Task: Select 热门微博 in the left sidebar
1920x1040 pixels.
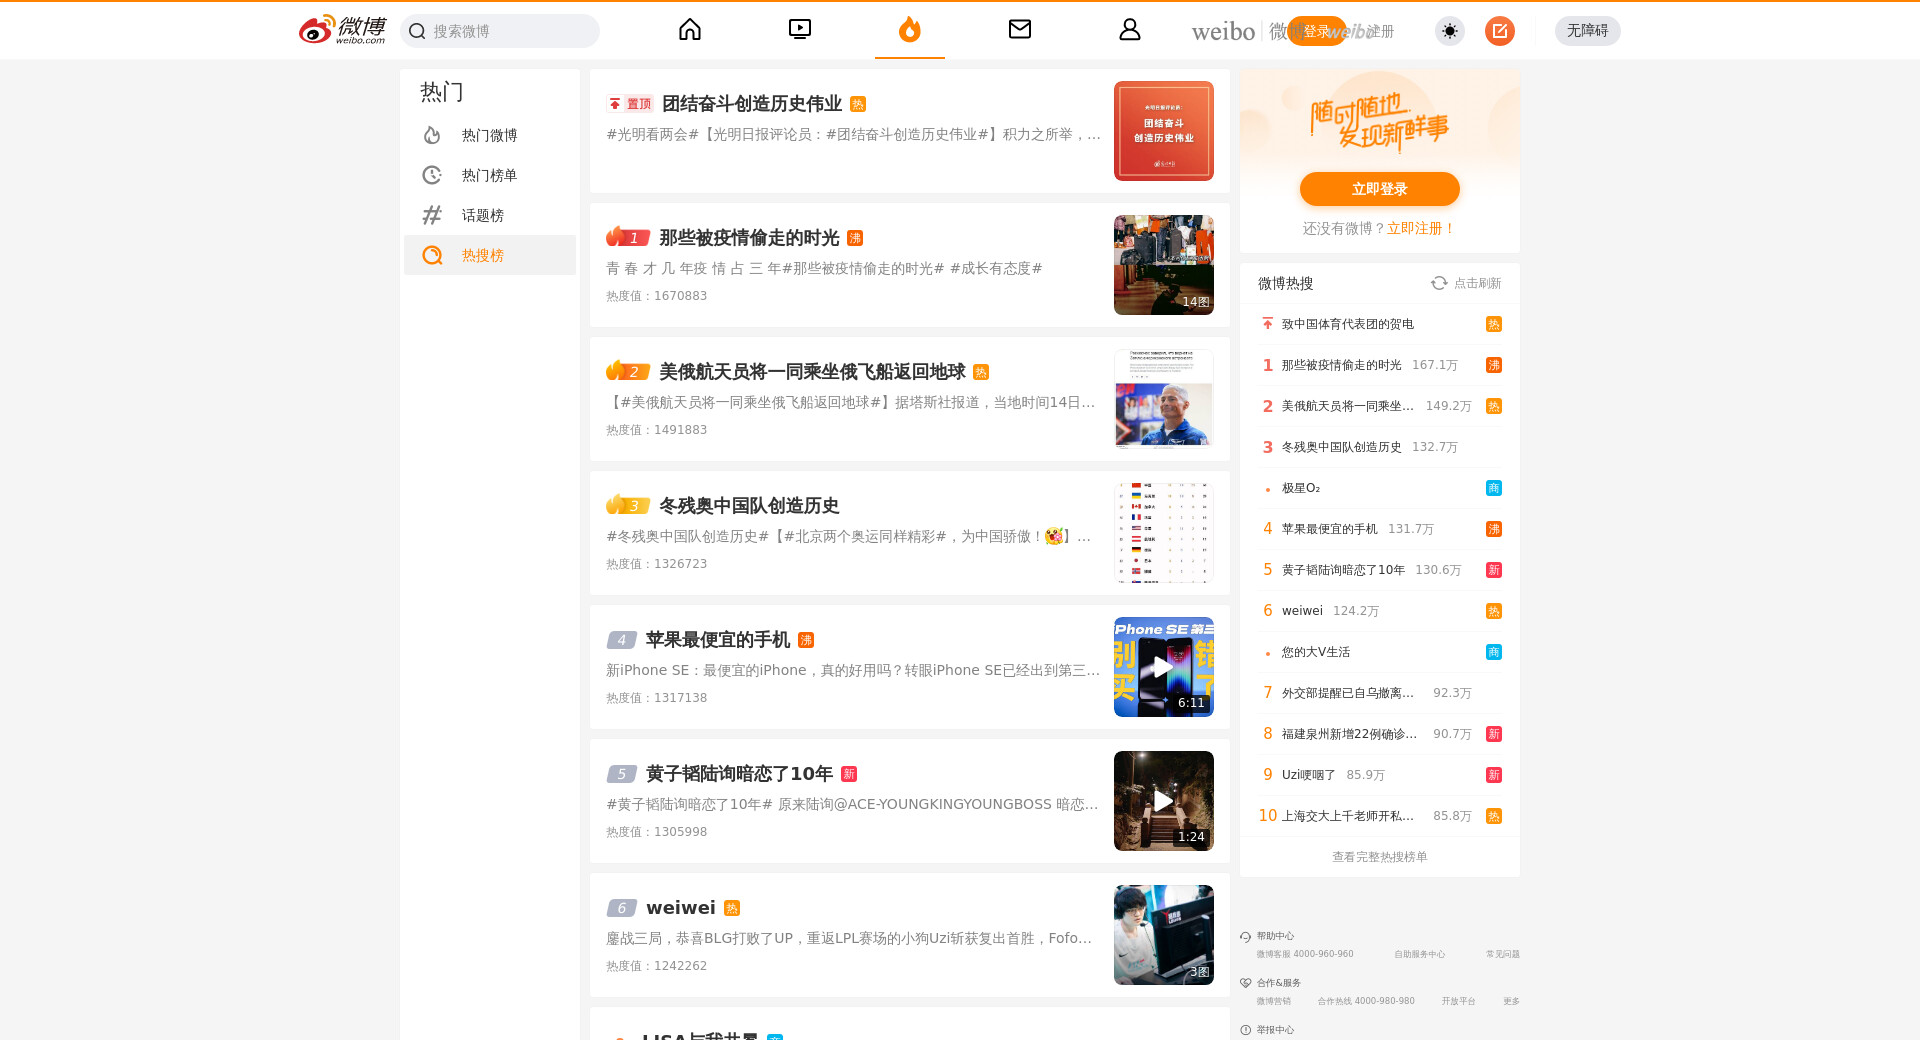Action: click(x=490, y=135)
